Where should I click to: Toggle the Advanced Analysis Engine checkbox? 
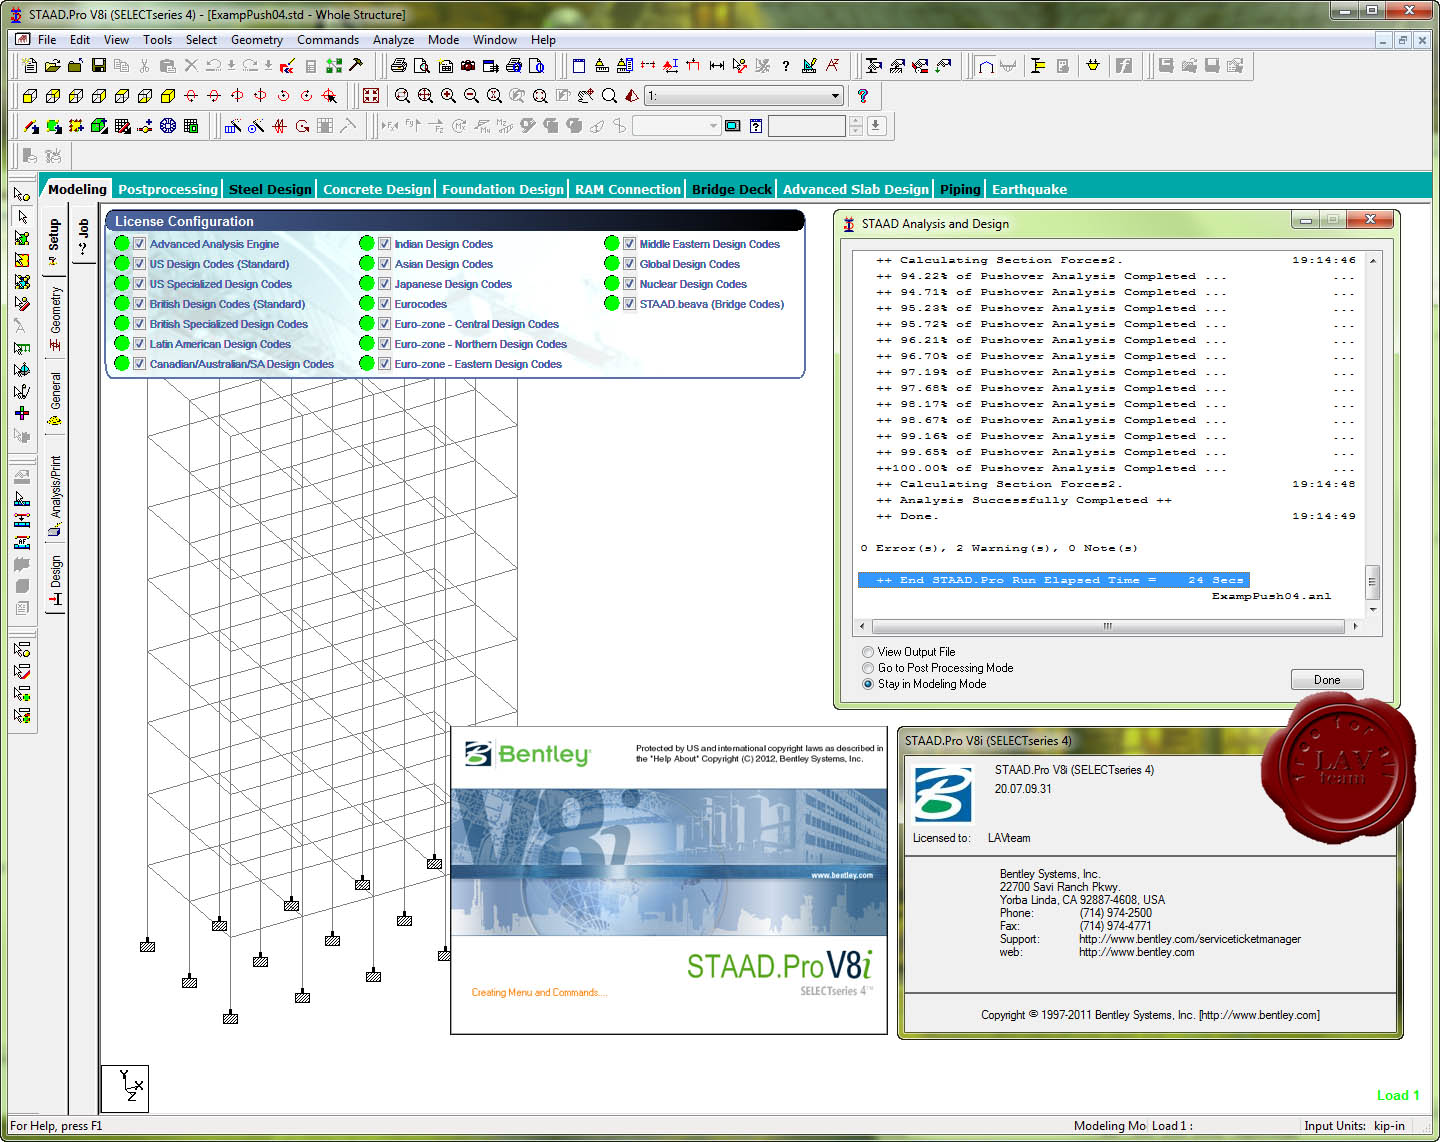[x=140, y=244]
